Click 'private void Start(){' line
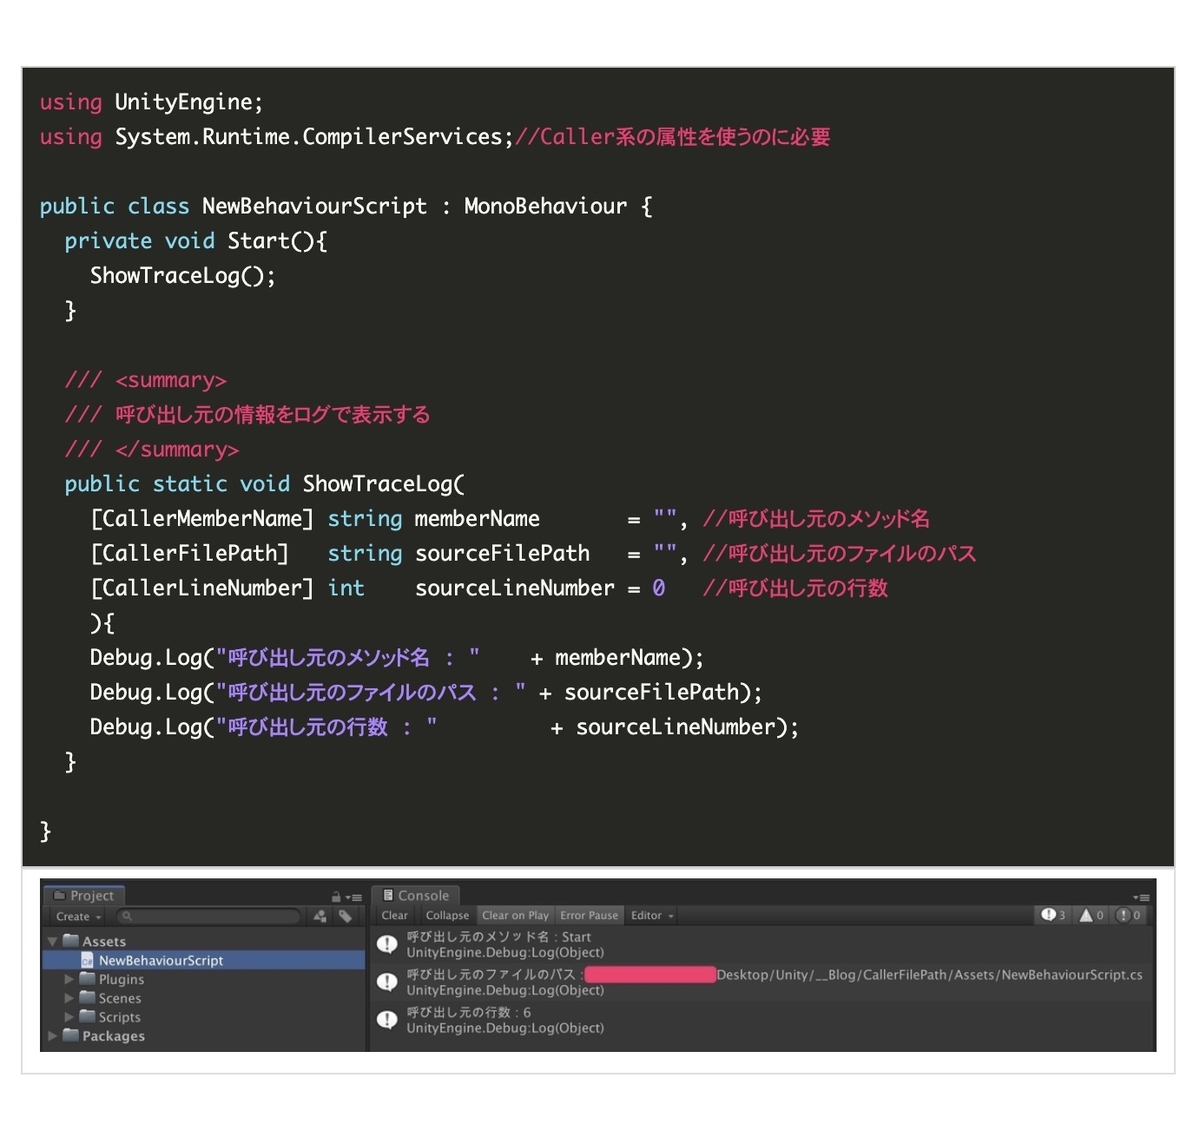This screenshot has width=1200, height=1137. (196, 241)
